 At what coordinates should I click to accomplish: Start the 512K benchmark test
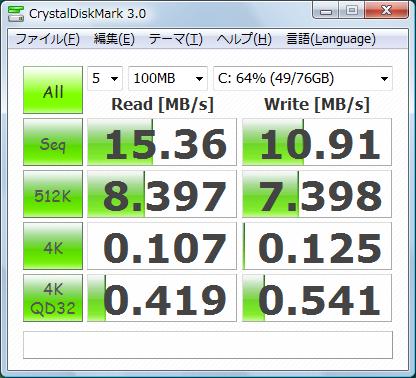pyautogui.click(x=53, y=194)
